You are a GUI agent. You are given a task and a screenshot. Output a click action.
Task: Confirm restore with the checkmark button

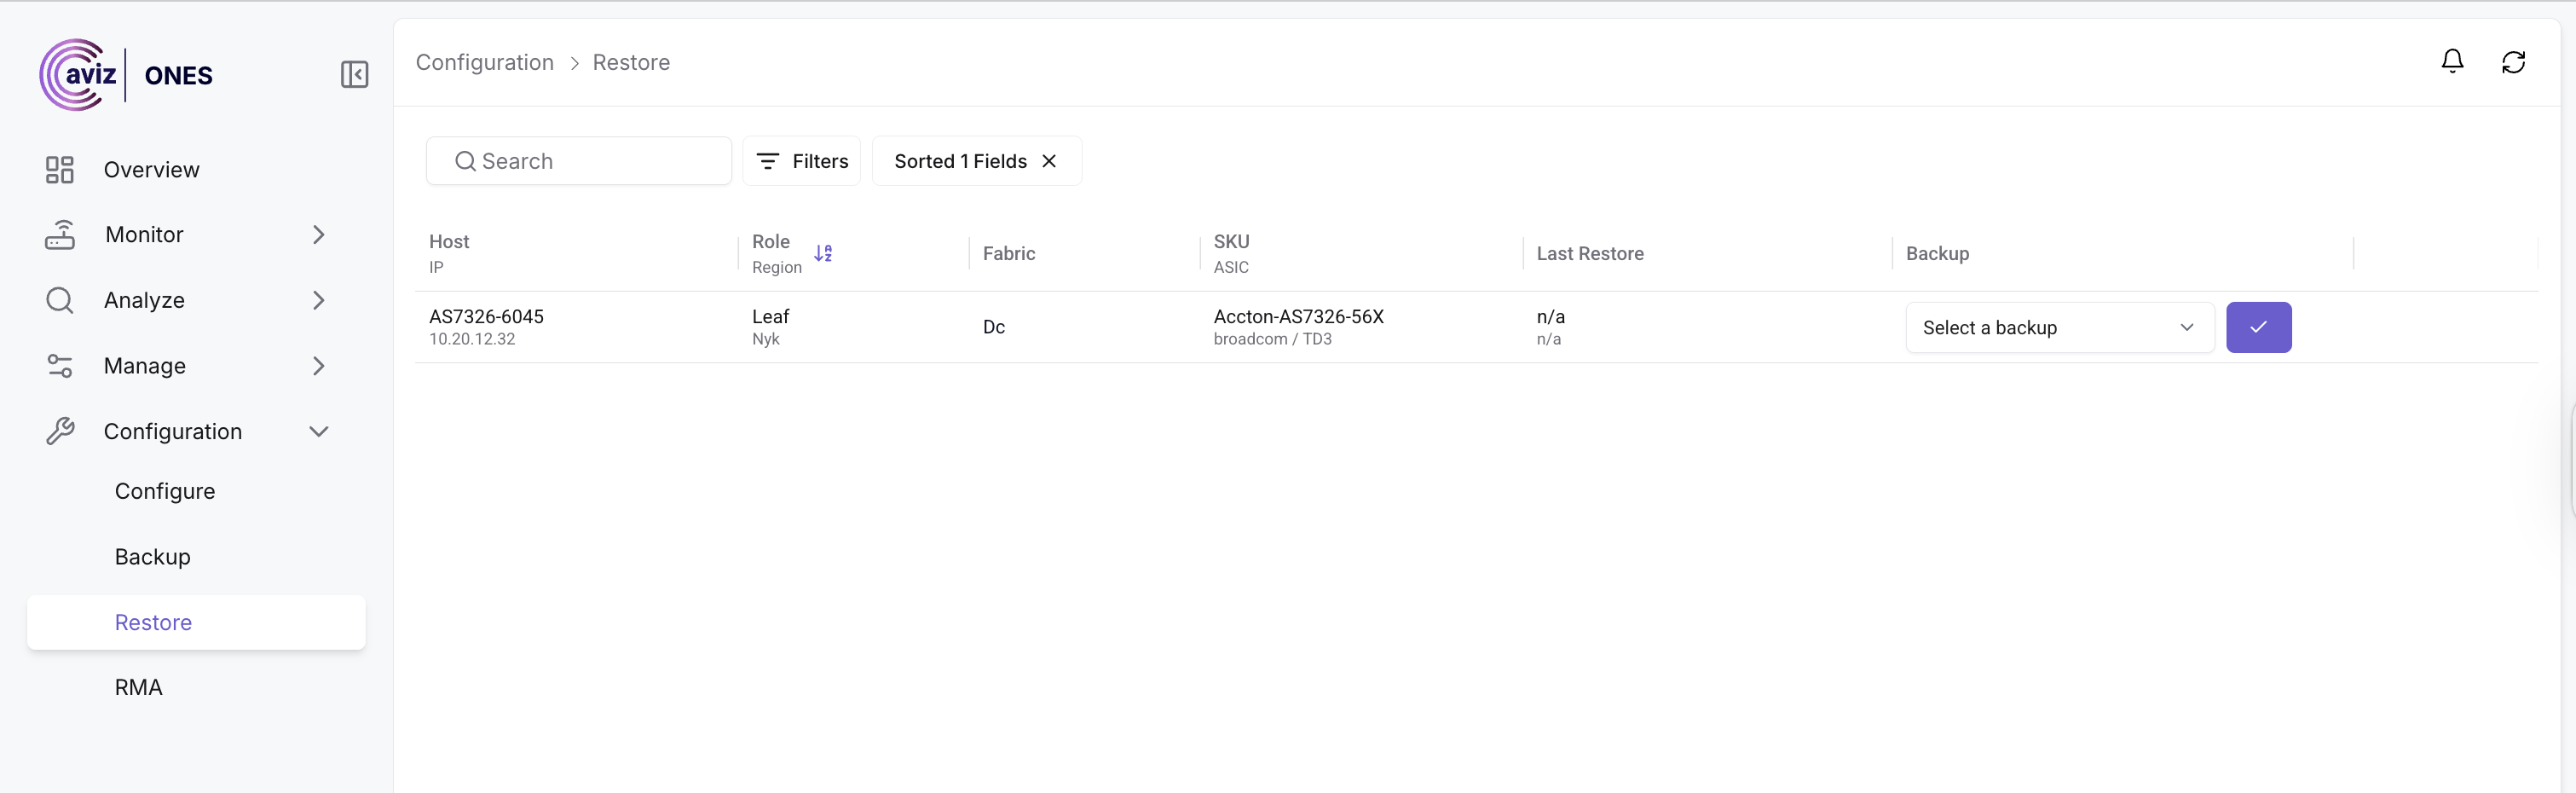click(x=2258, y=327)
